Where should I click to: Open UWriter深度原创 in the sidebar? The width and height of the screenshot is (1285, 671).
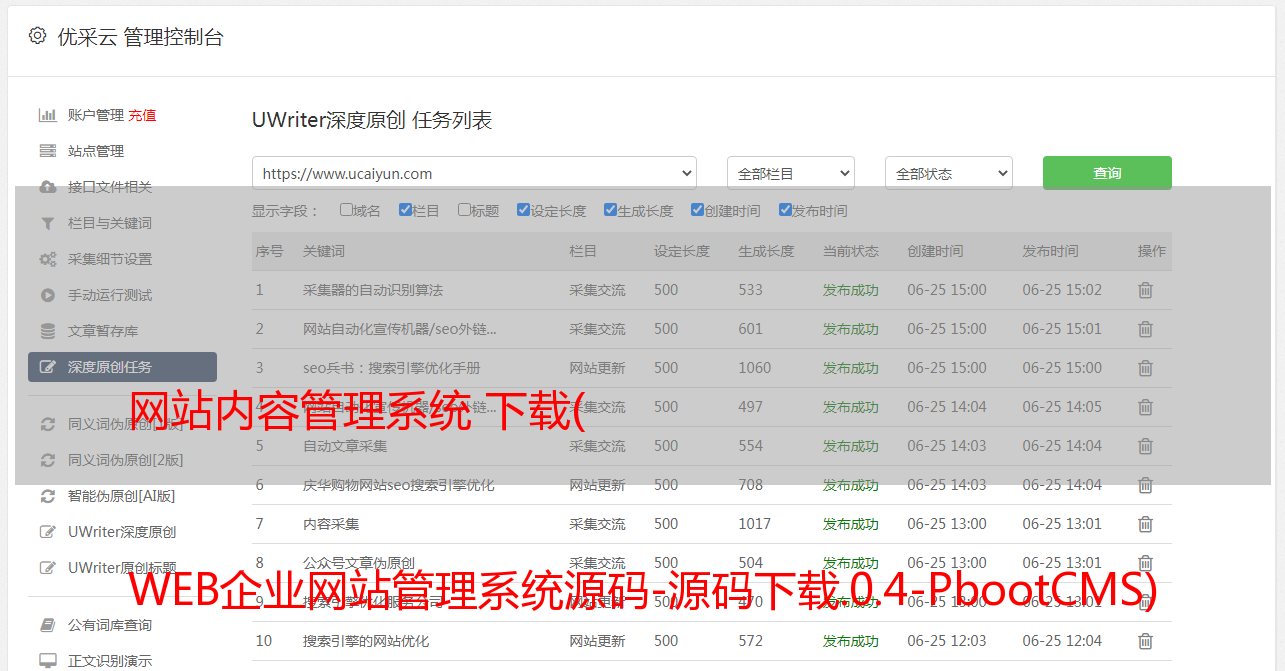(122, 532)
